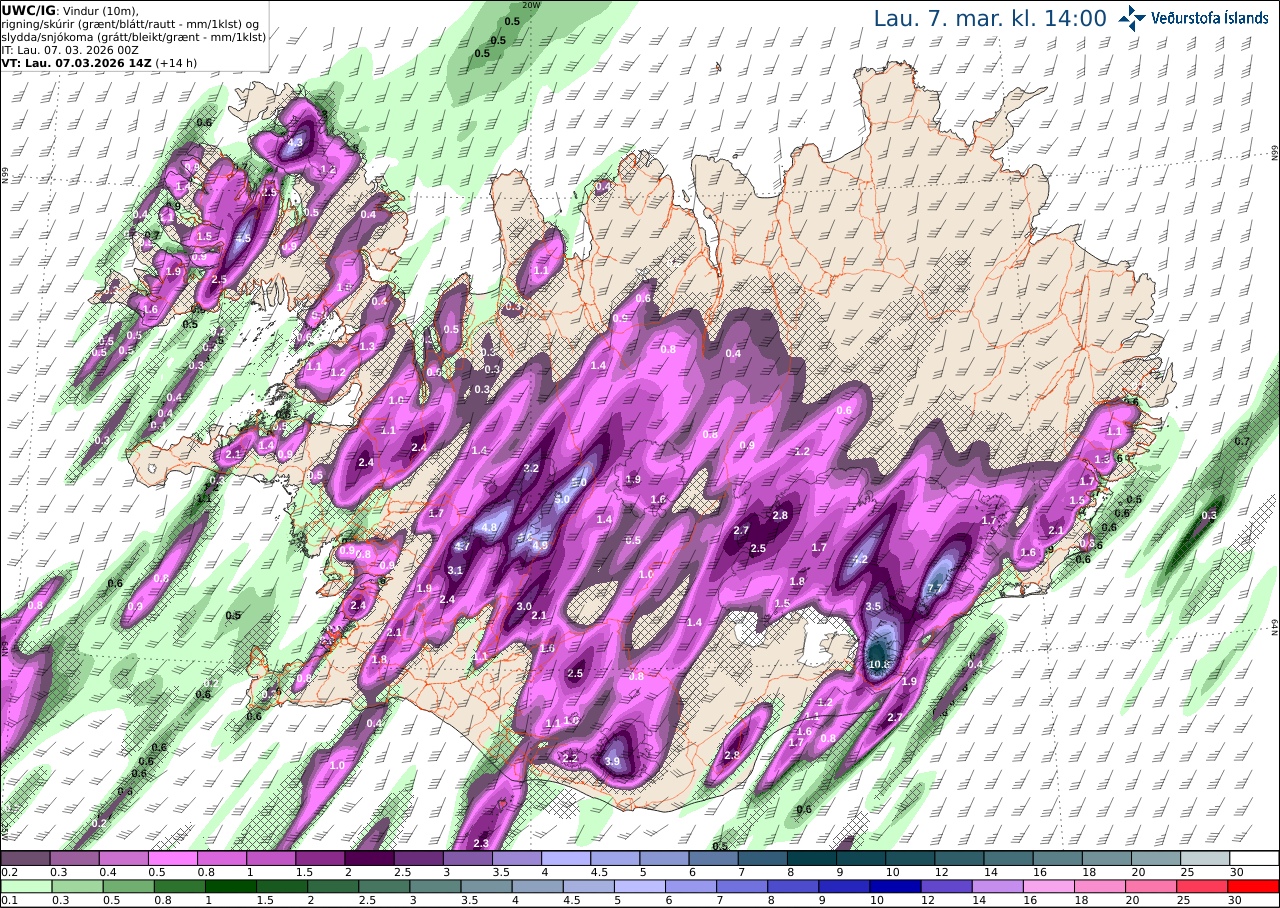Click the 3.2 precipitation value
The image size is (1280, 908).
[x=532, y=469]
